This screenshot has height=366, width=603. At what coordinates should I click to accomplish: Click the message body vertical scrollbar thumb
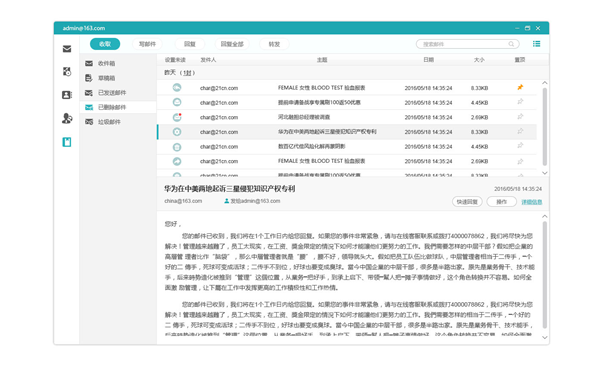pos(545,275)
